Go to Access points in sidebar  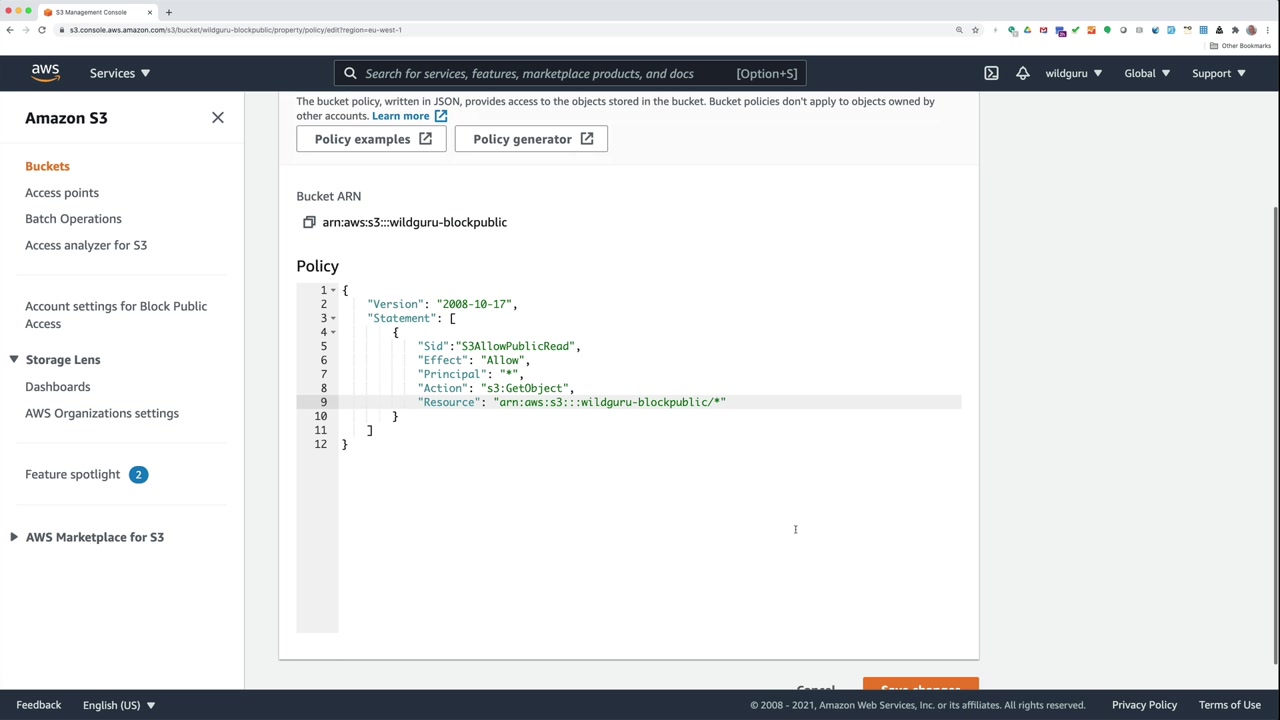(x=62, y=193)
